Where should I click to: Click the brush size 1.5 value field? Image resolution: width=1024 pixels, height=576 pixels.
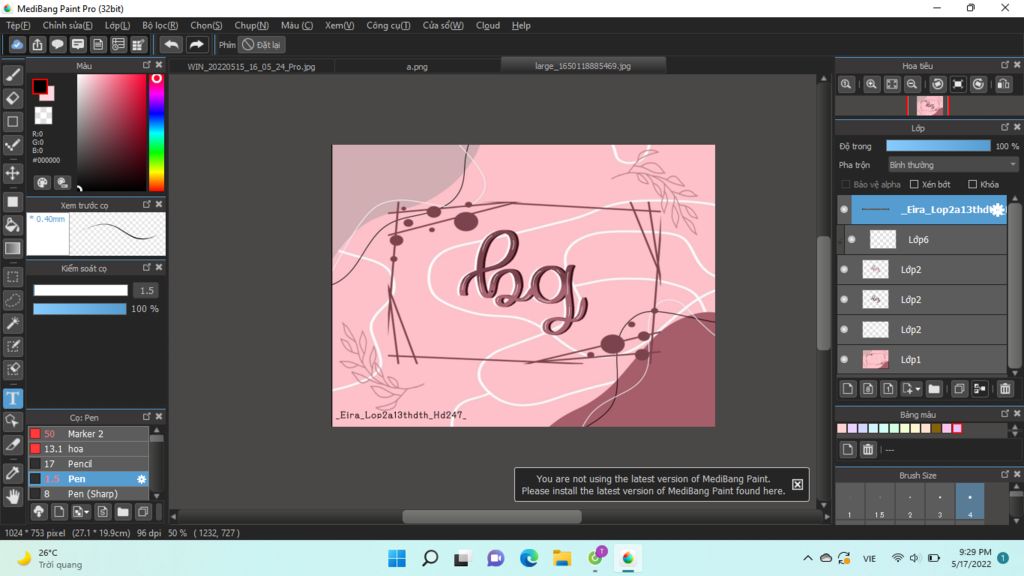[x=147, y=291]
